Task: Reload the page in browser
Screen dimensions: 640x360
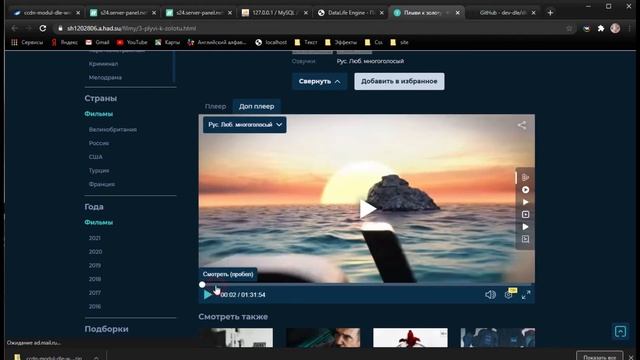Action: pos(43,28)
